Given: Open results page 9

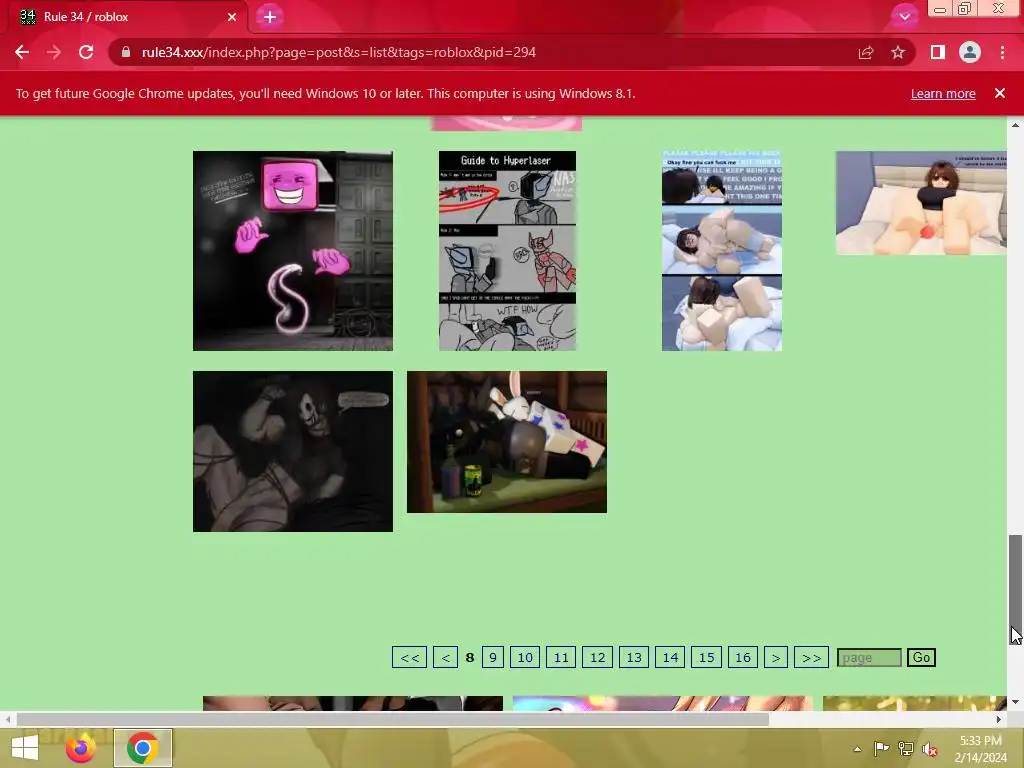Looking at the screenshot, I should [x=493, y=658].
